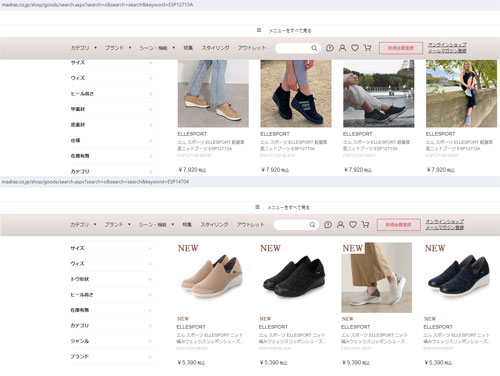This screenshot has height=376, width=500.
Task: Open the beige wedge slip-on shoe image
Action: pos(212,277)
